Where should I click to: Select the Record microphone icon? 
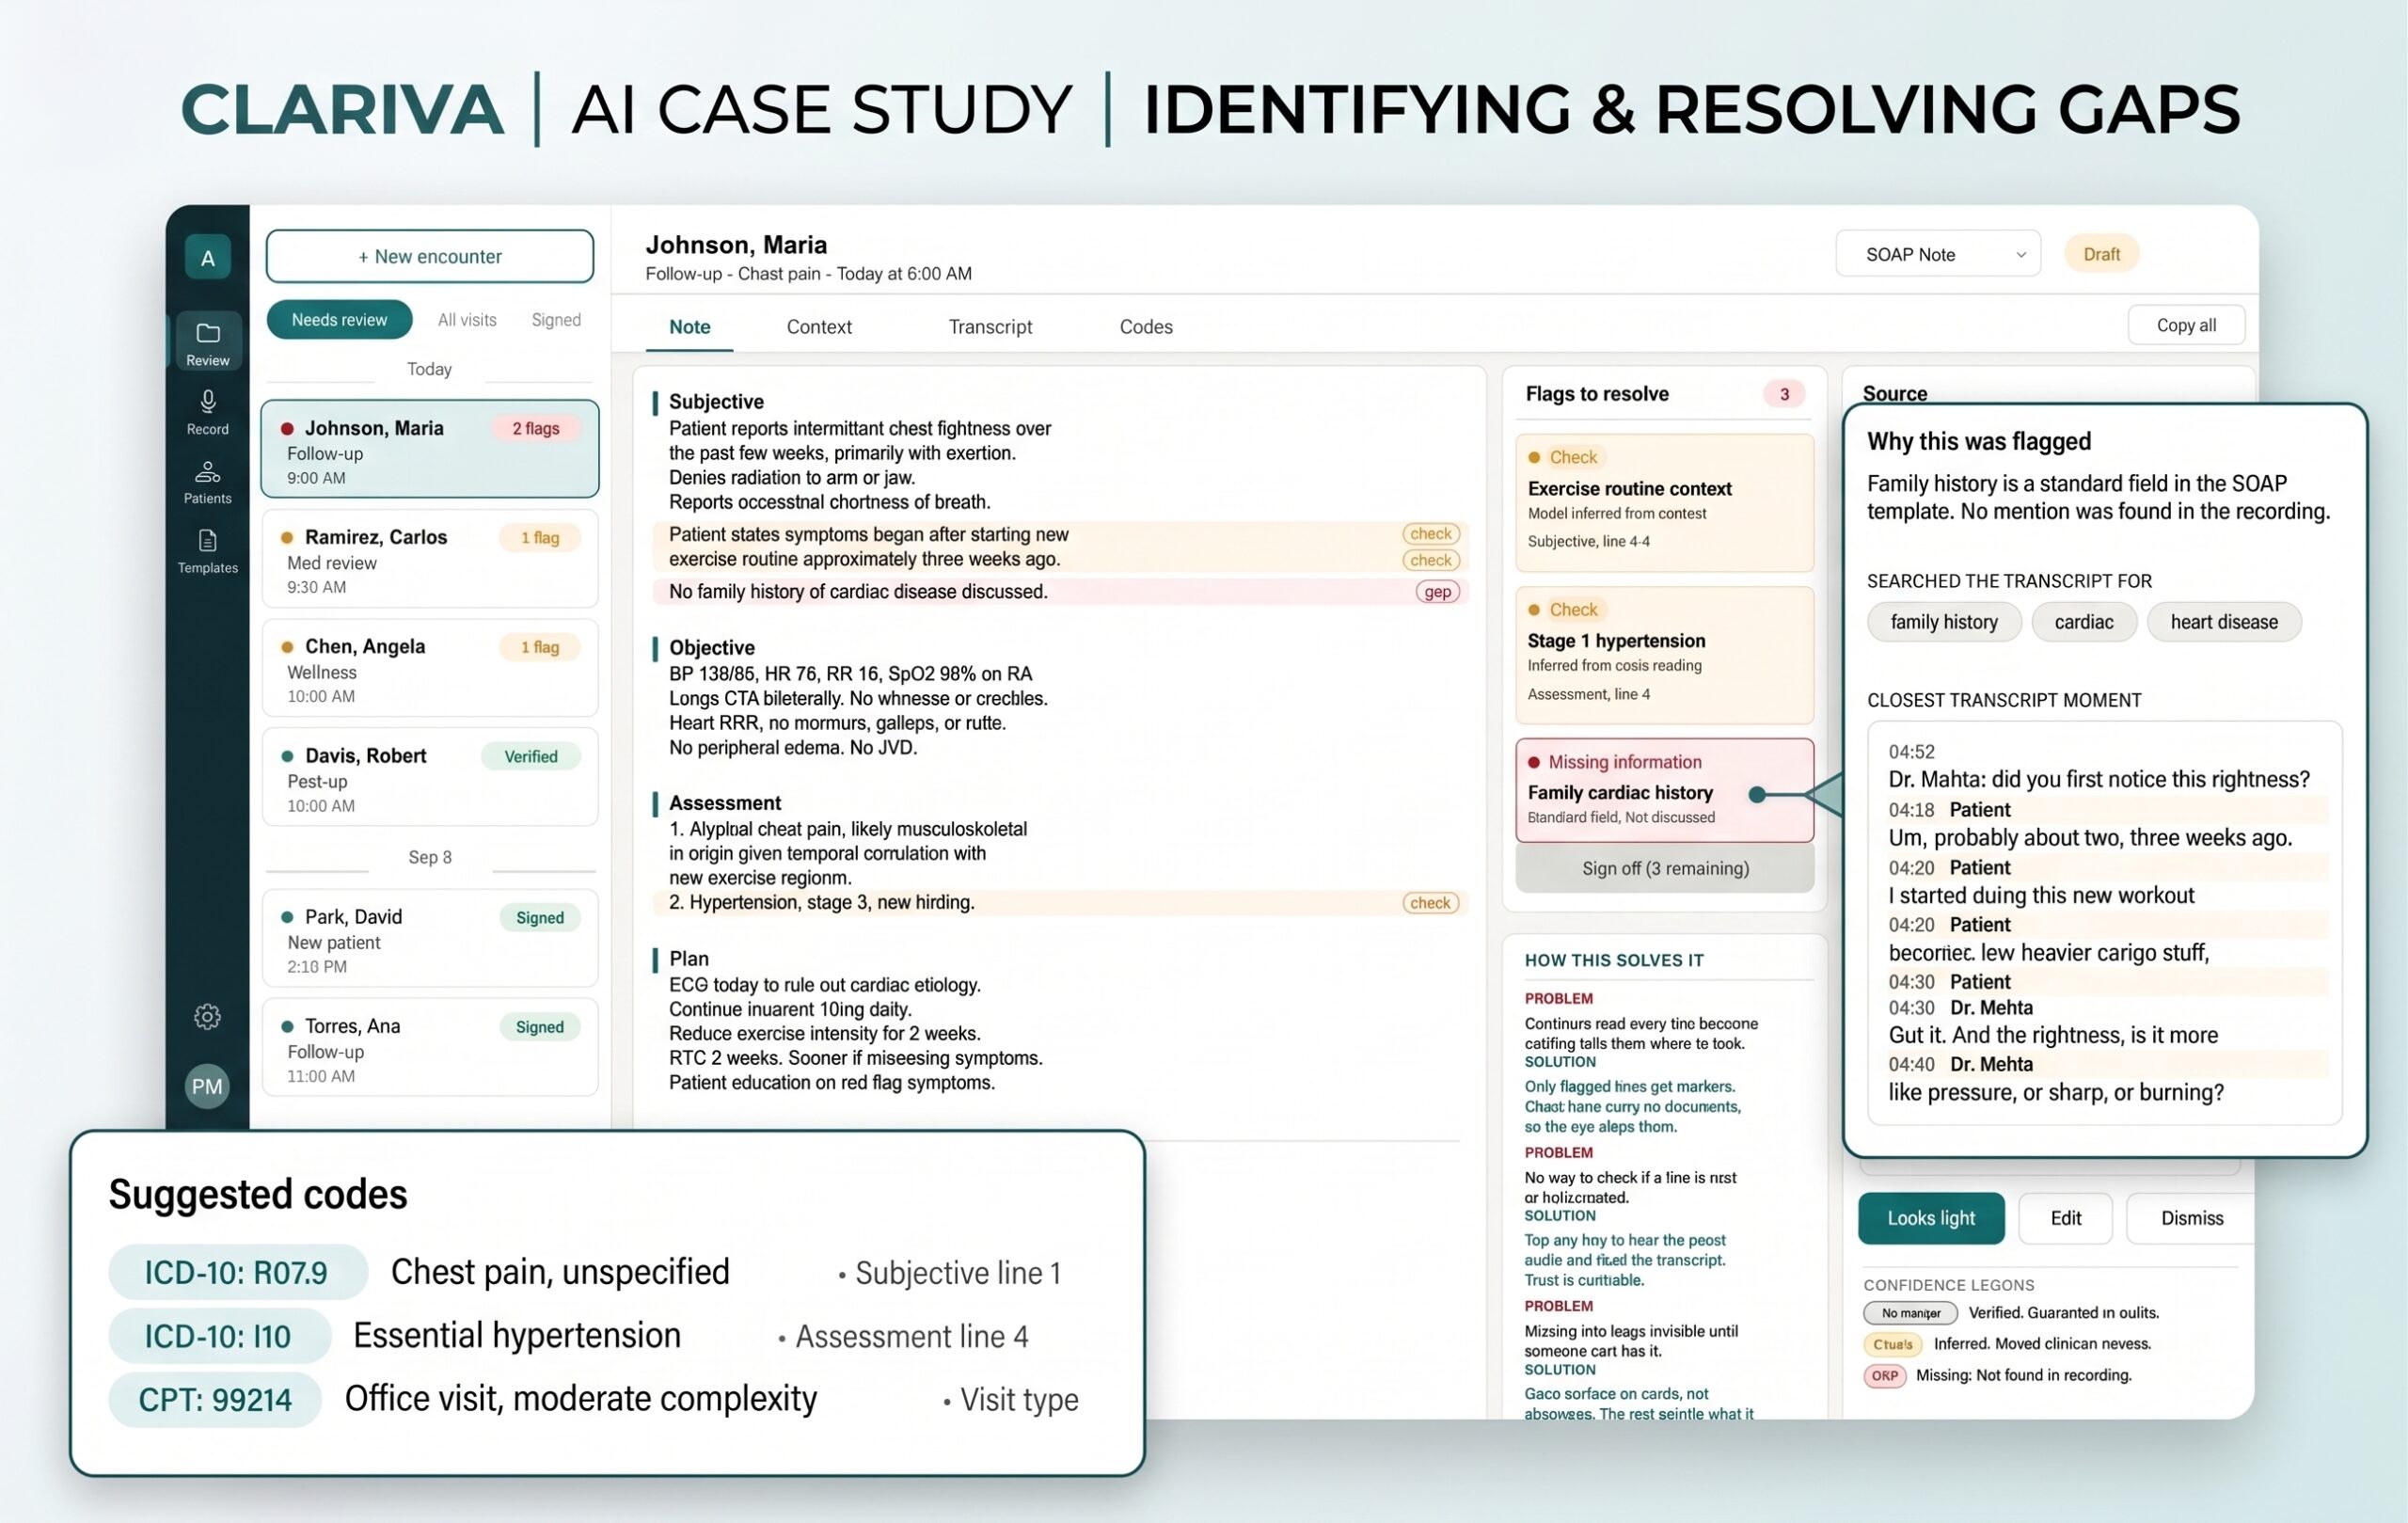coord(207,412)
